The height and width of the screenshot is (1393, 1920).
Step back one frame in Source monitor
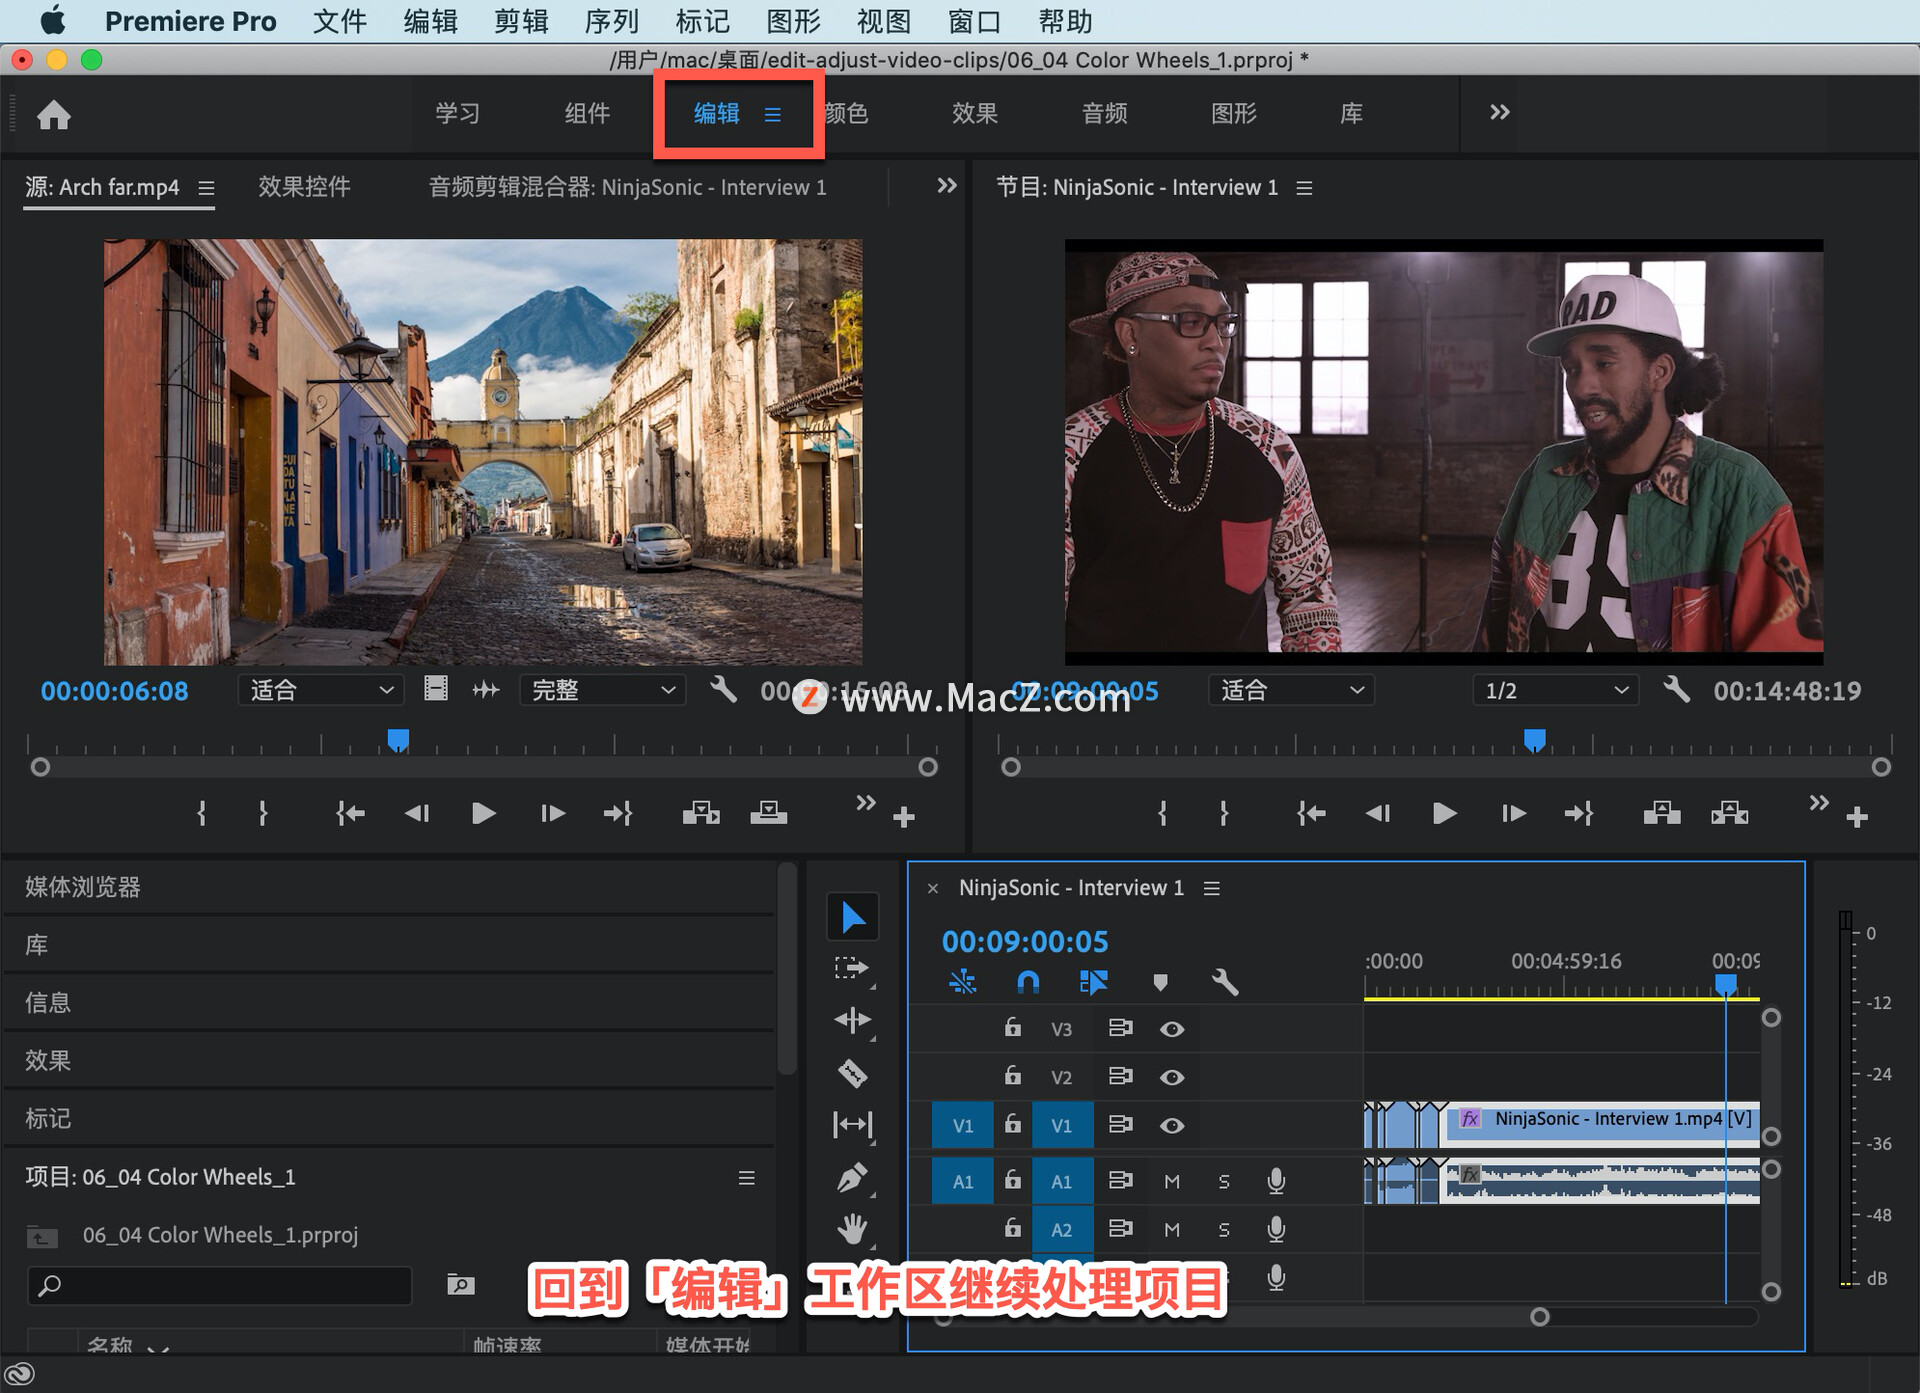click(x=417, y=813)
